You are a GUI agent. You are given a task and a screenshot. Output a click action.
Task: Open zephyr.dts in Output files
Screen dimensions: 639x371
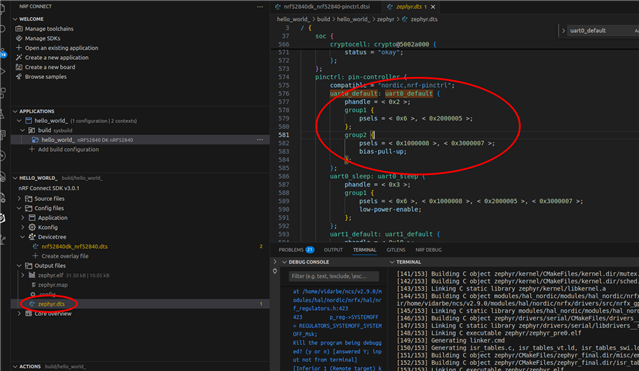[x=51, y=304]
